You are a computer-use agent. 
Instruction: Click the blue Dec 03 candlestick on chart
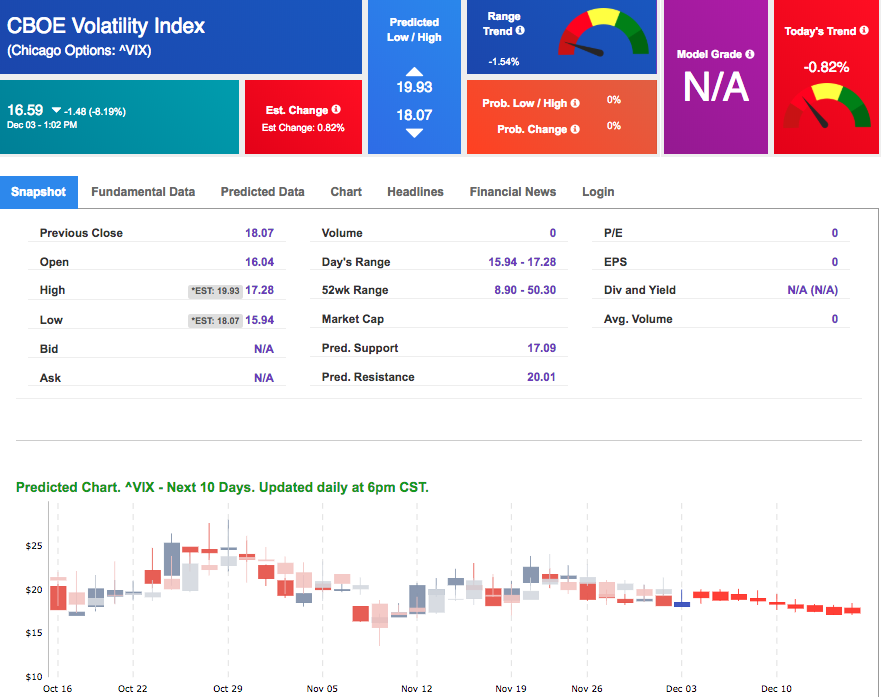pyautogui.click(x=682, y=604)
